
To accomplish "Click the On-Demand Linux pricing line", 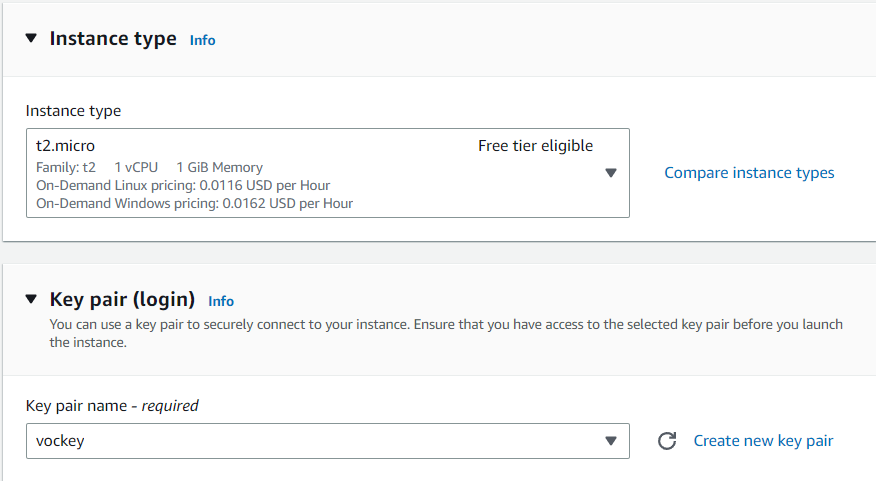I will [x=183, y=185].
